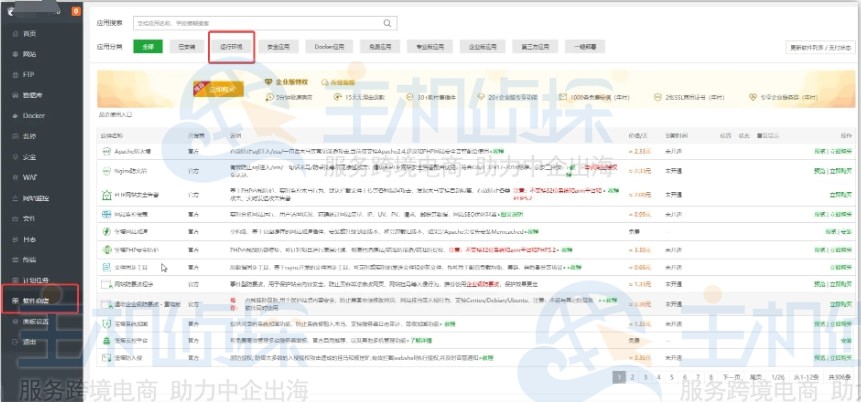Open the 首页 home icon in sidebar
861x402 pixels.
[x=12, y=33]
